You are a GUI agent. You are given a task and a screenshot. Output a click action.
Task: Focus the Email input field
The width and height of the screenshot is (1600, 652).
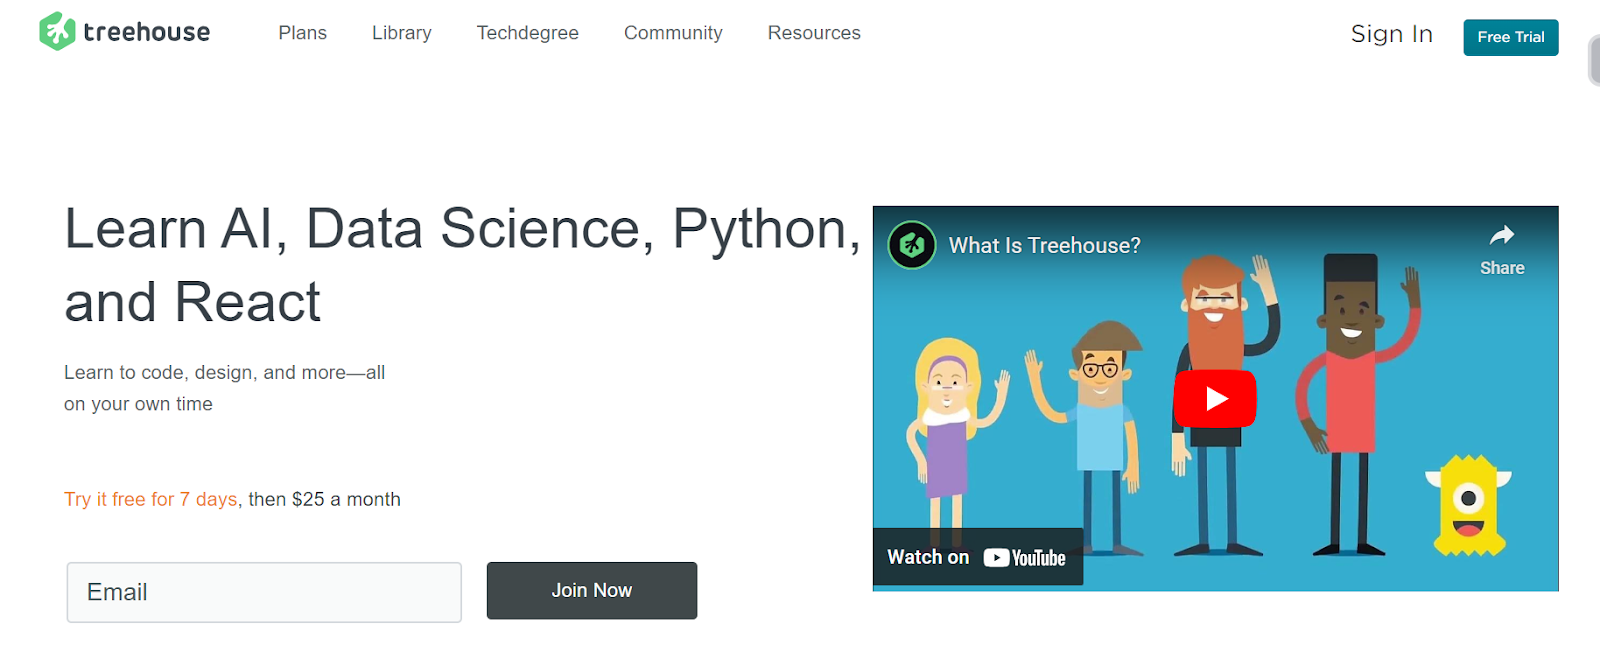[x=264, y=592]
